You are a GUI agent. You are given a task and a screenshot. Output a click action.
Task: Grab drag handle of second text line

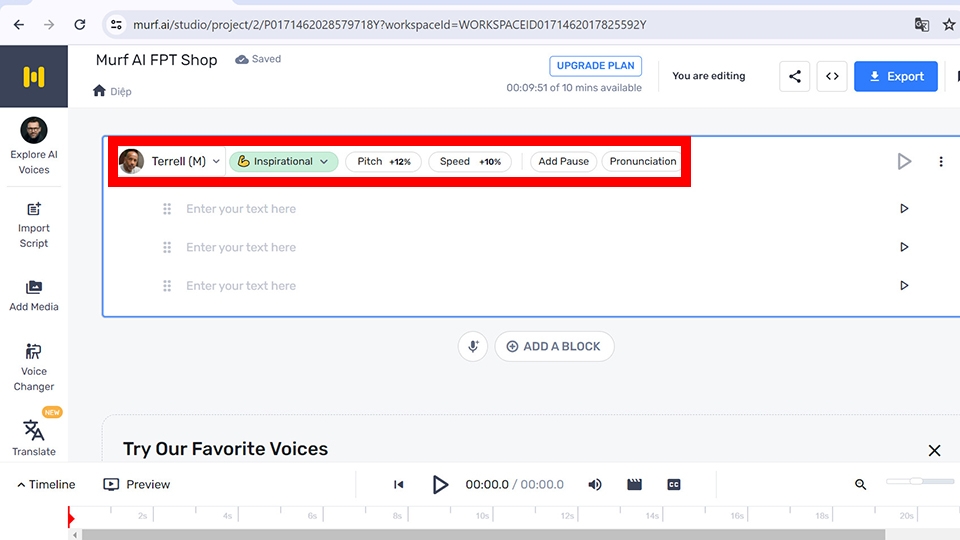(x=167, y=247)
